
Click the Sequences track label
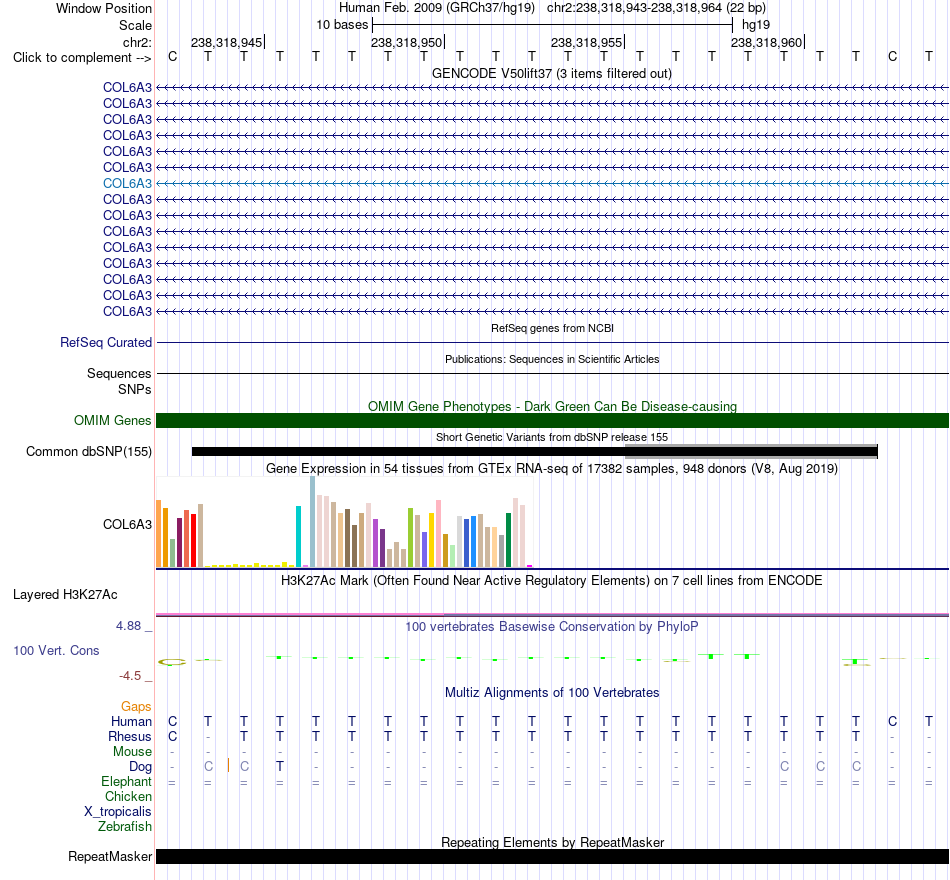pos(119,373)
